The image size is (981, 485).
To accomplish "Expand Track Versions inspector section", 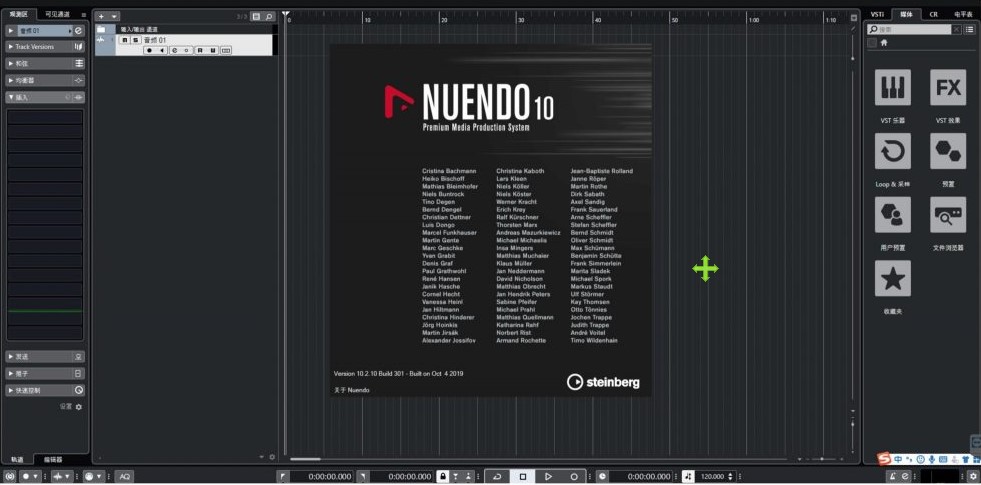I will 11,47.
